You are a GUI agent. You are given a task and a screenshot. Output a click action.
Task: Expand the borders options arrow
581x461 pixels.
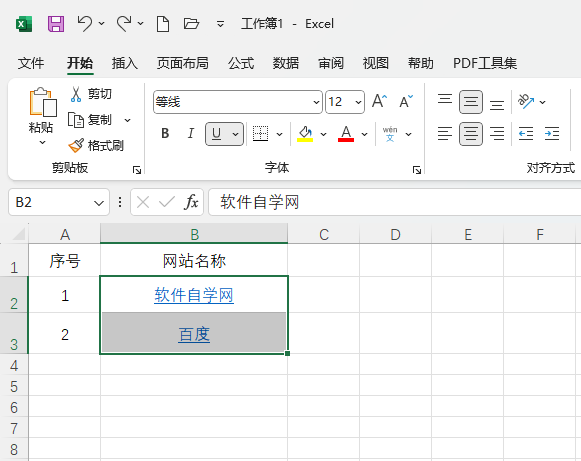(279, 134)
